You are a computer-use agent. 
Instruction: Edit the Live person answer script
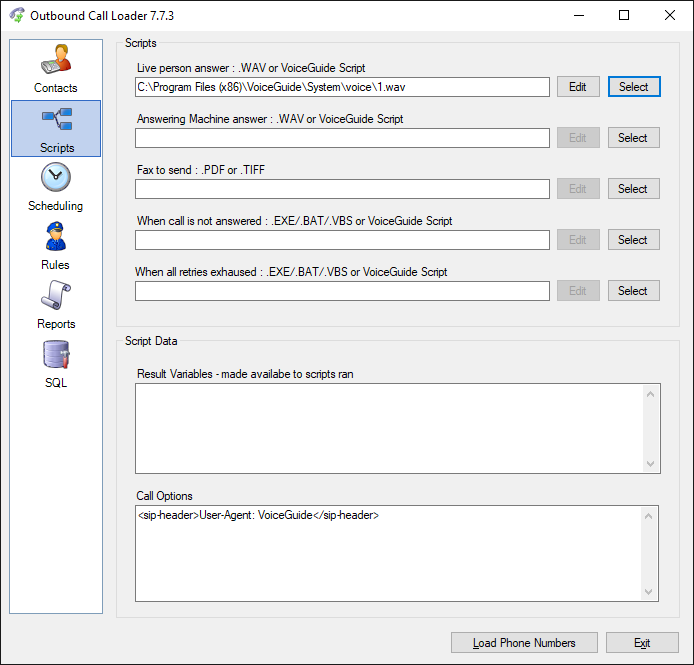[x=578, y=87]
